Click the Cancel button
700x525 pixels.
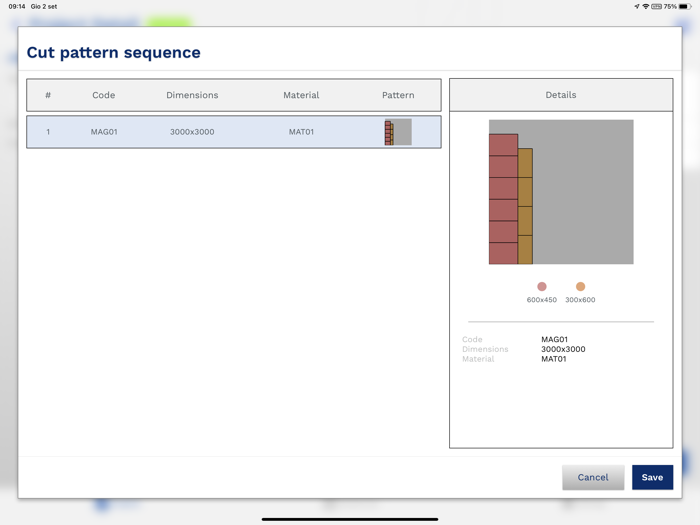point(593,477)
